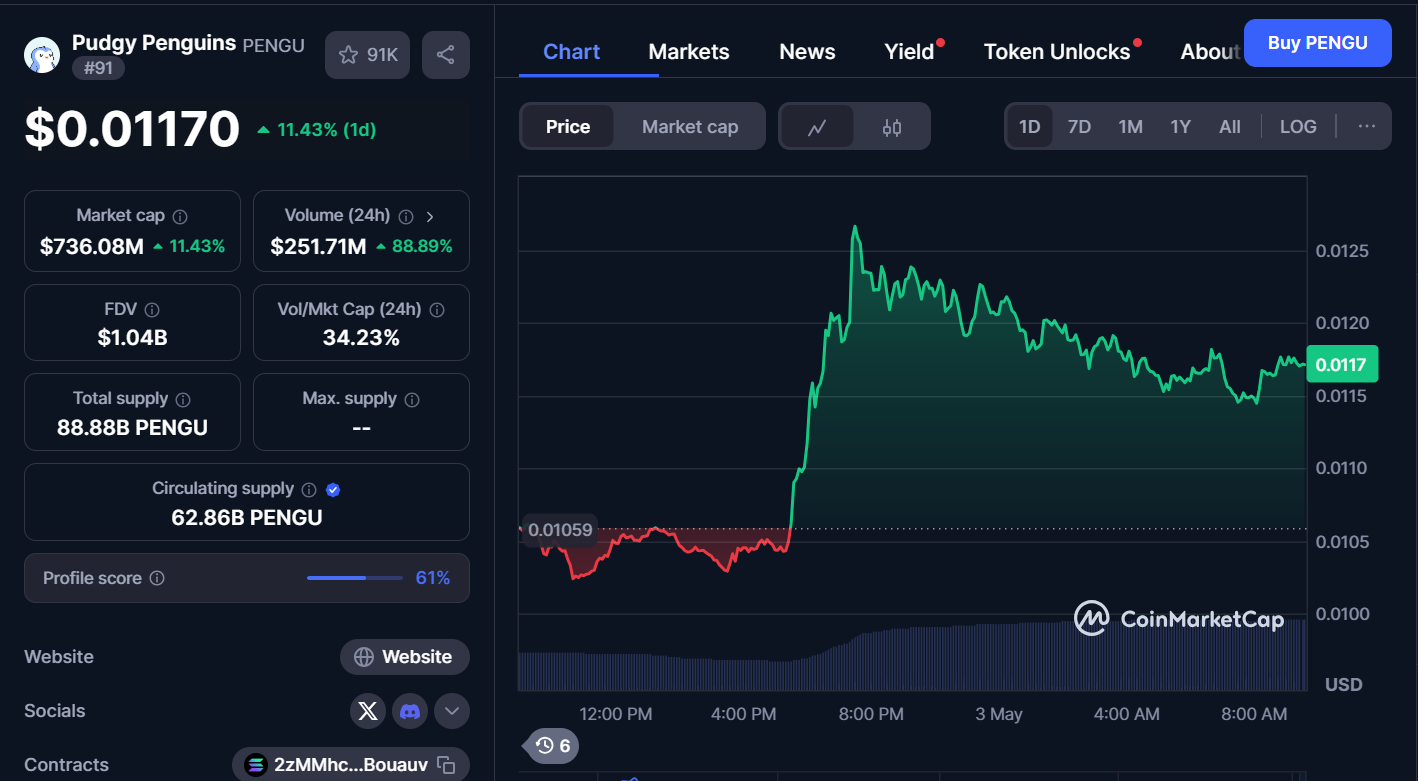Switch to the Chart tab
Screen dimensions: 1418x781
[x=572, y=52]
